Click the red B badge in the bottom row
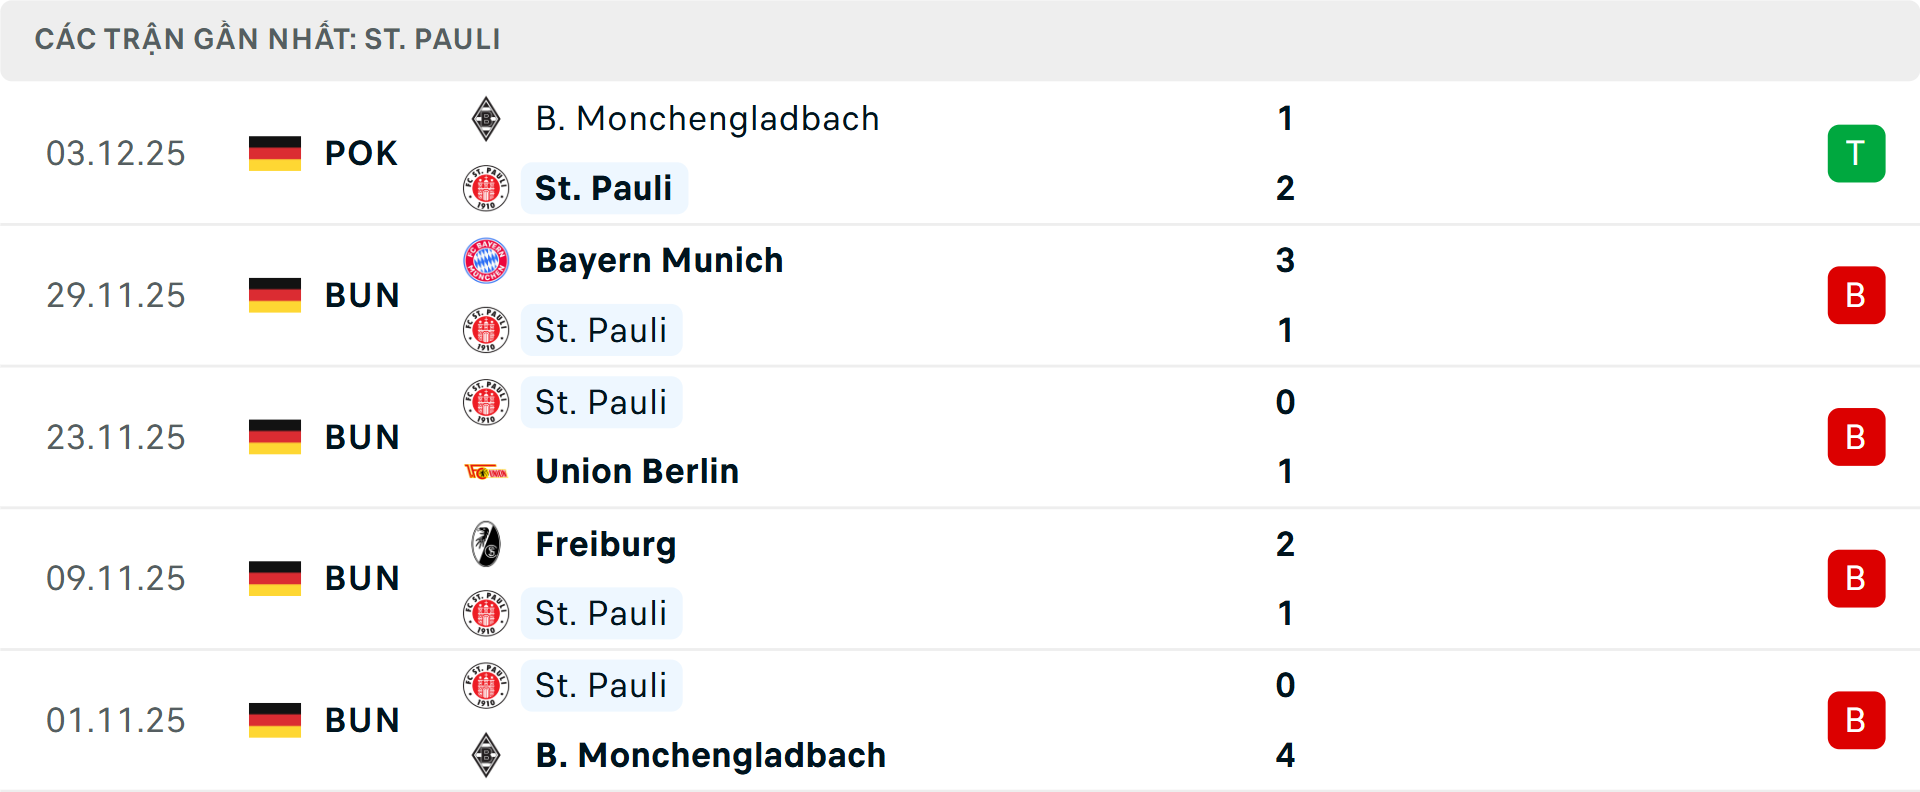Viewport: 1920px width, 792px height. [1856, 720]
